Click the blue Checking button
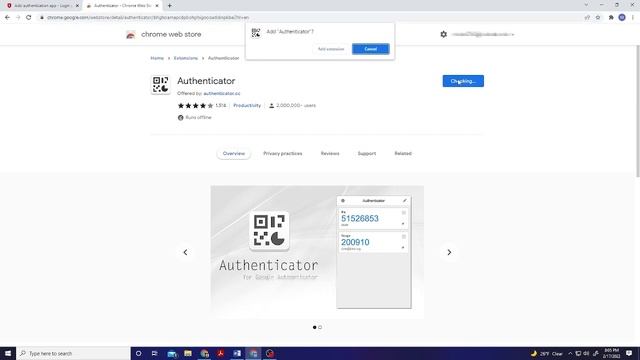 tap(463, 81)
